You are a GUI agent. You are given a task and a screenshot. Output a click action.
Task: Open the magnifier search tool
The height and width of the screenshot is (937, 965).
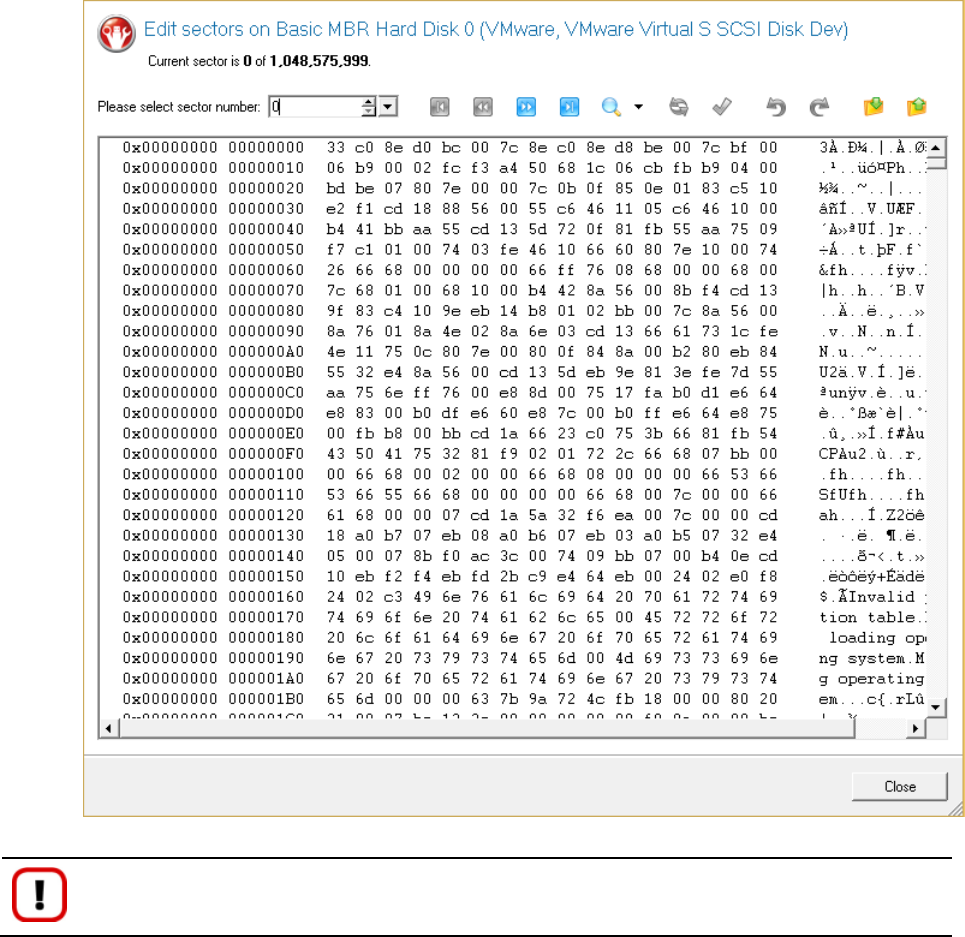point(611,107)
